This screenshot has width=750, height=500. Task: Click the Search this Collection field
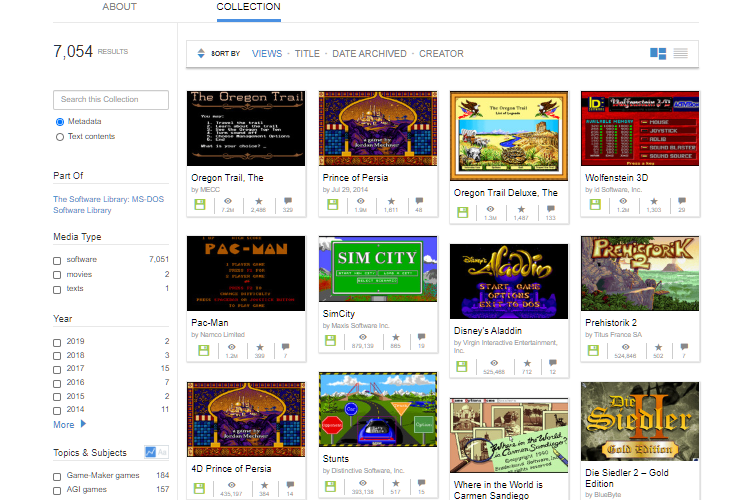coord(111,100)
